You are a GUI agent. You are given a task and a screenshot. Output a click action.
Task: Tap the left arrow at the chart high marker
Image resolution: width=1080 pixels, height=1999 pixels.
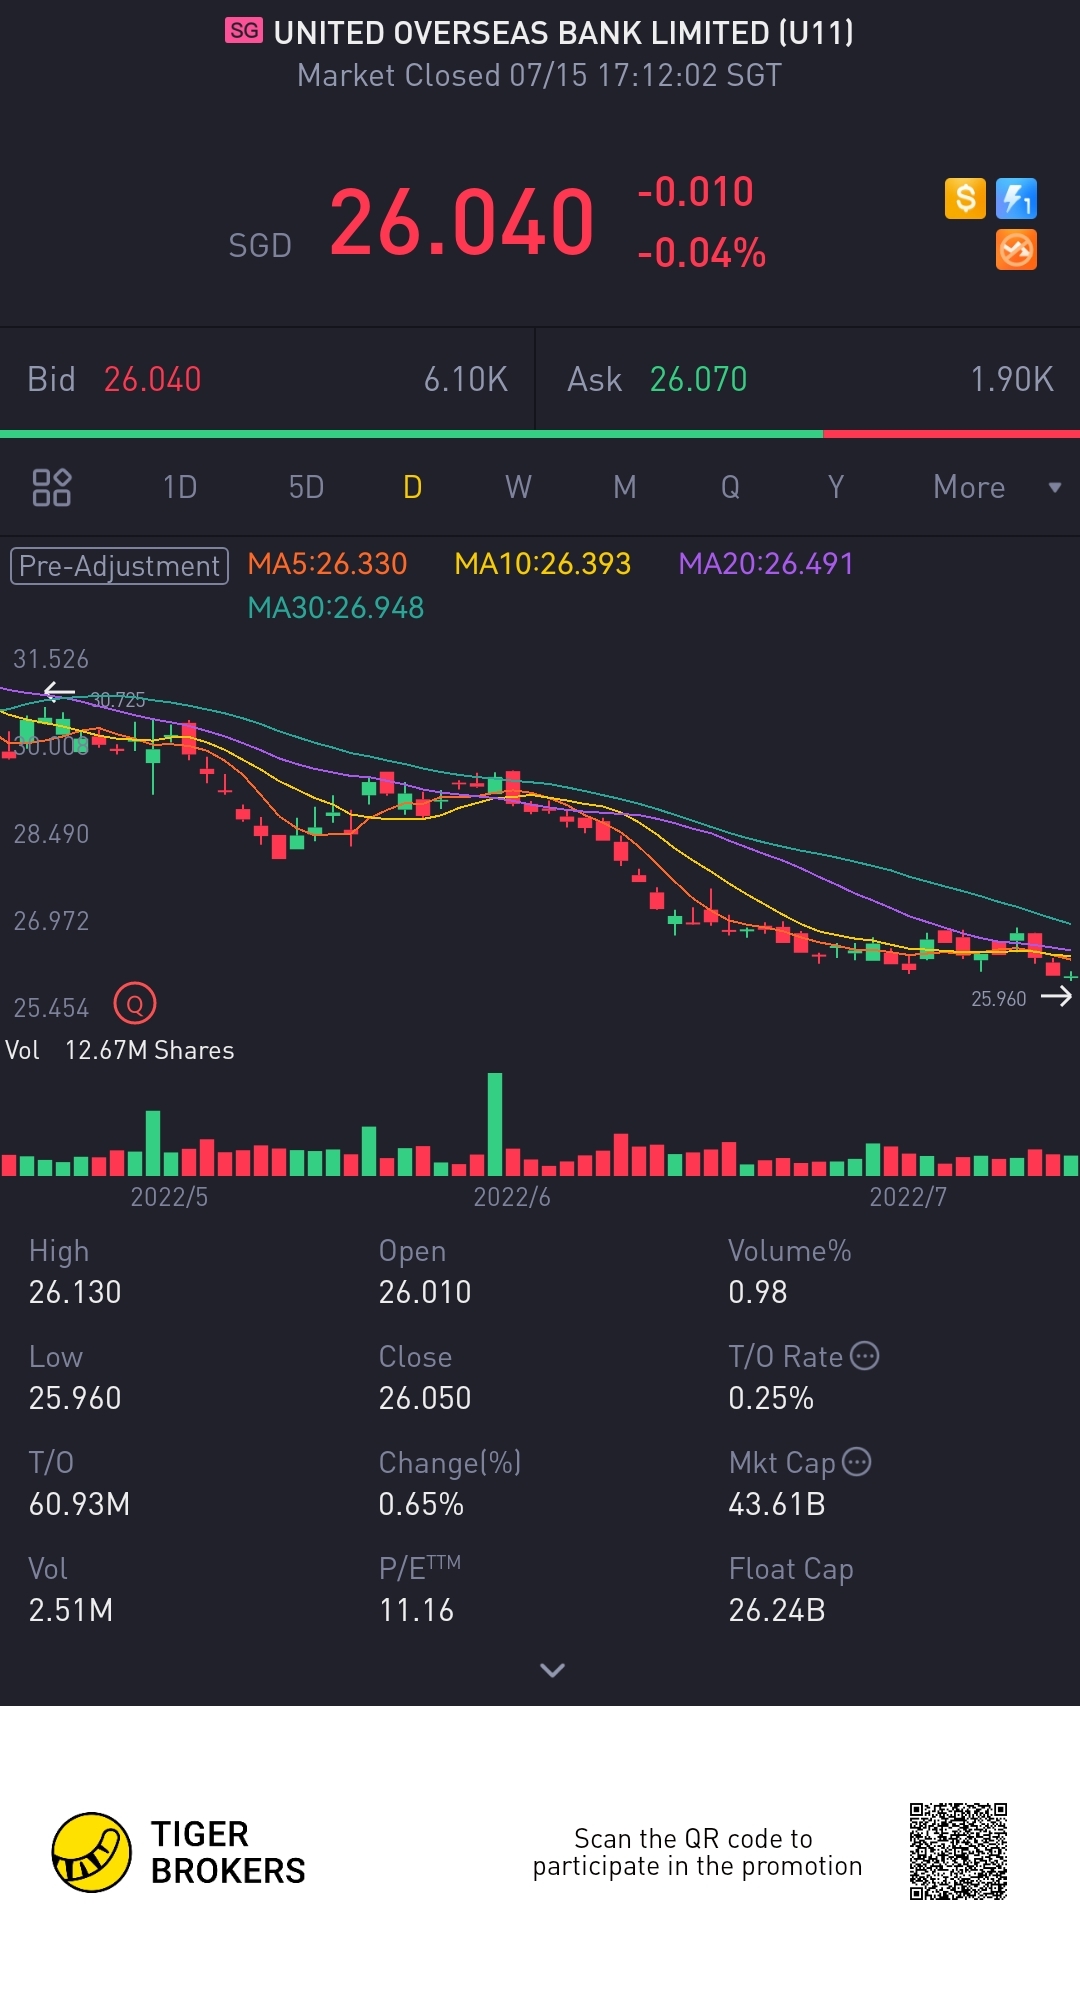click(x=60, y=691)
